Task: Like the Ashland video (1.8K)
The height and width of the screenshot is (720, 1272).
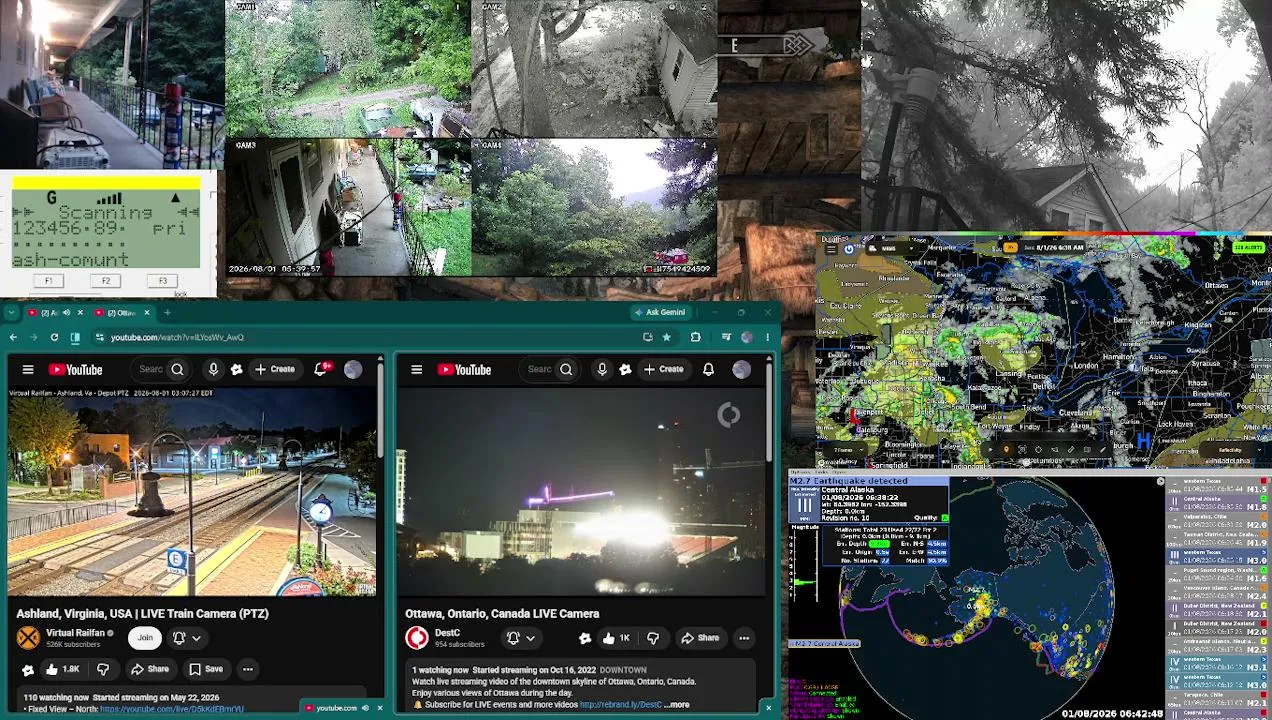Action: pos(62,669)
